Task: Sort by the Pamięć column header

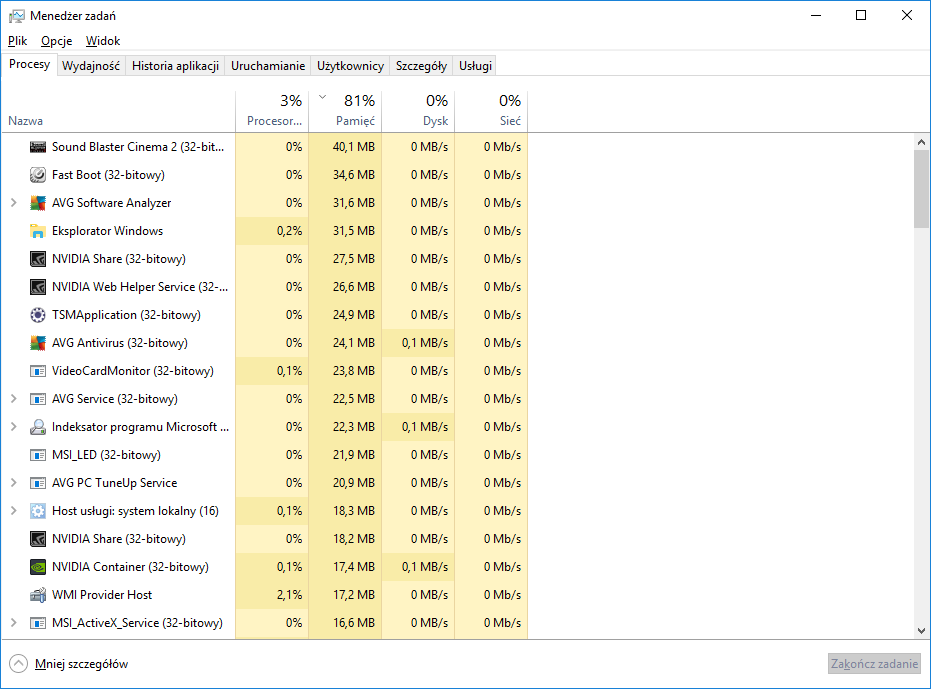Action: coord(345,112)
